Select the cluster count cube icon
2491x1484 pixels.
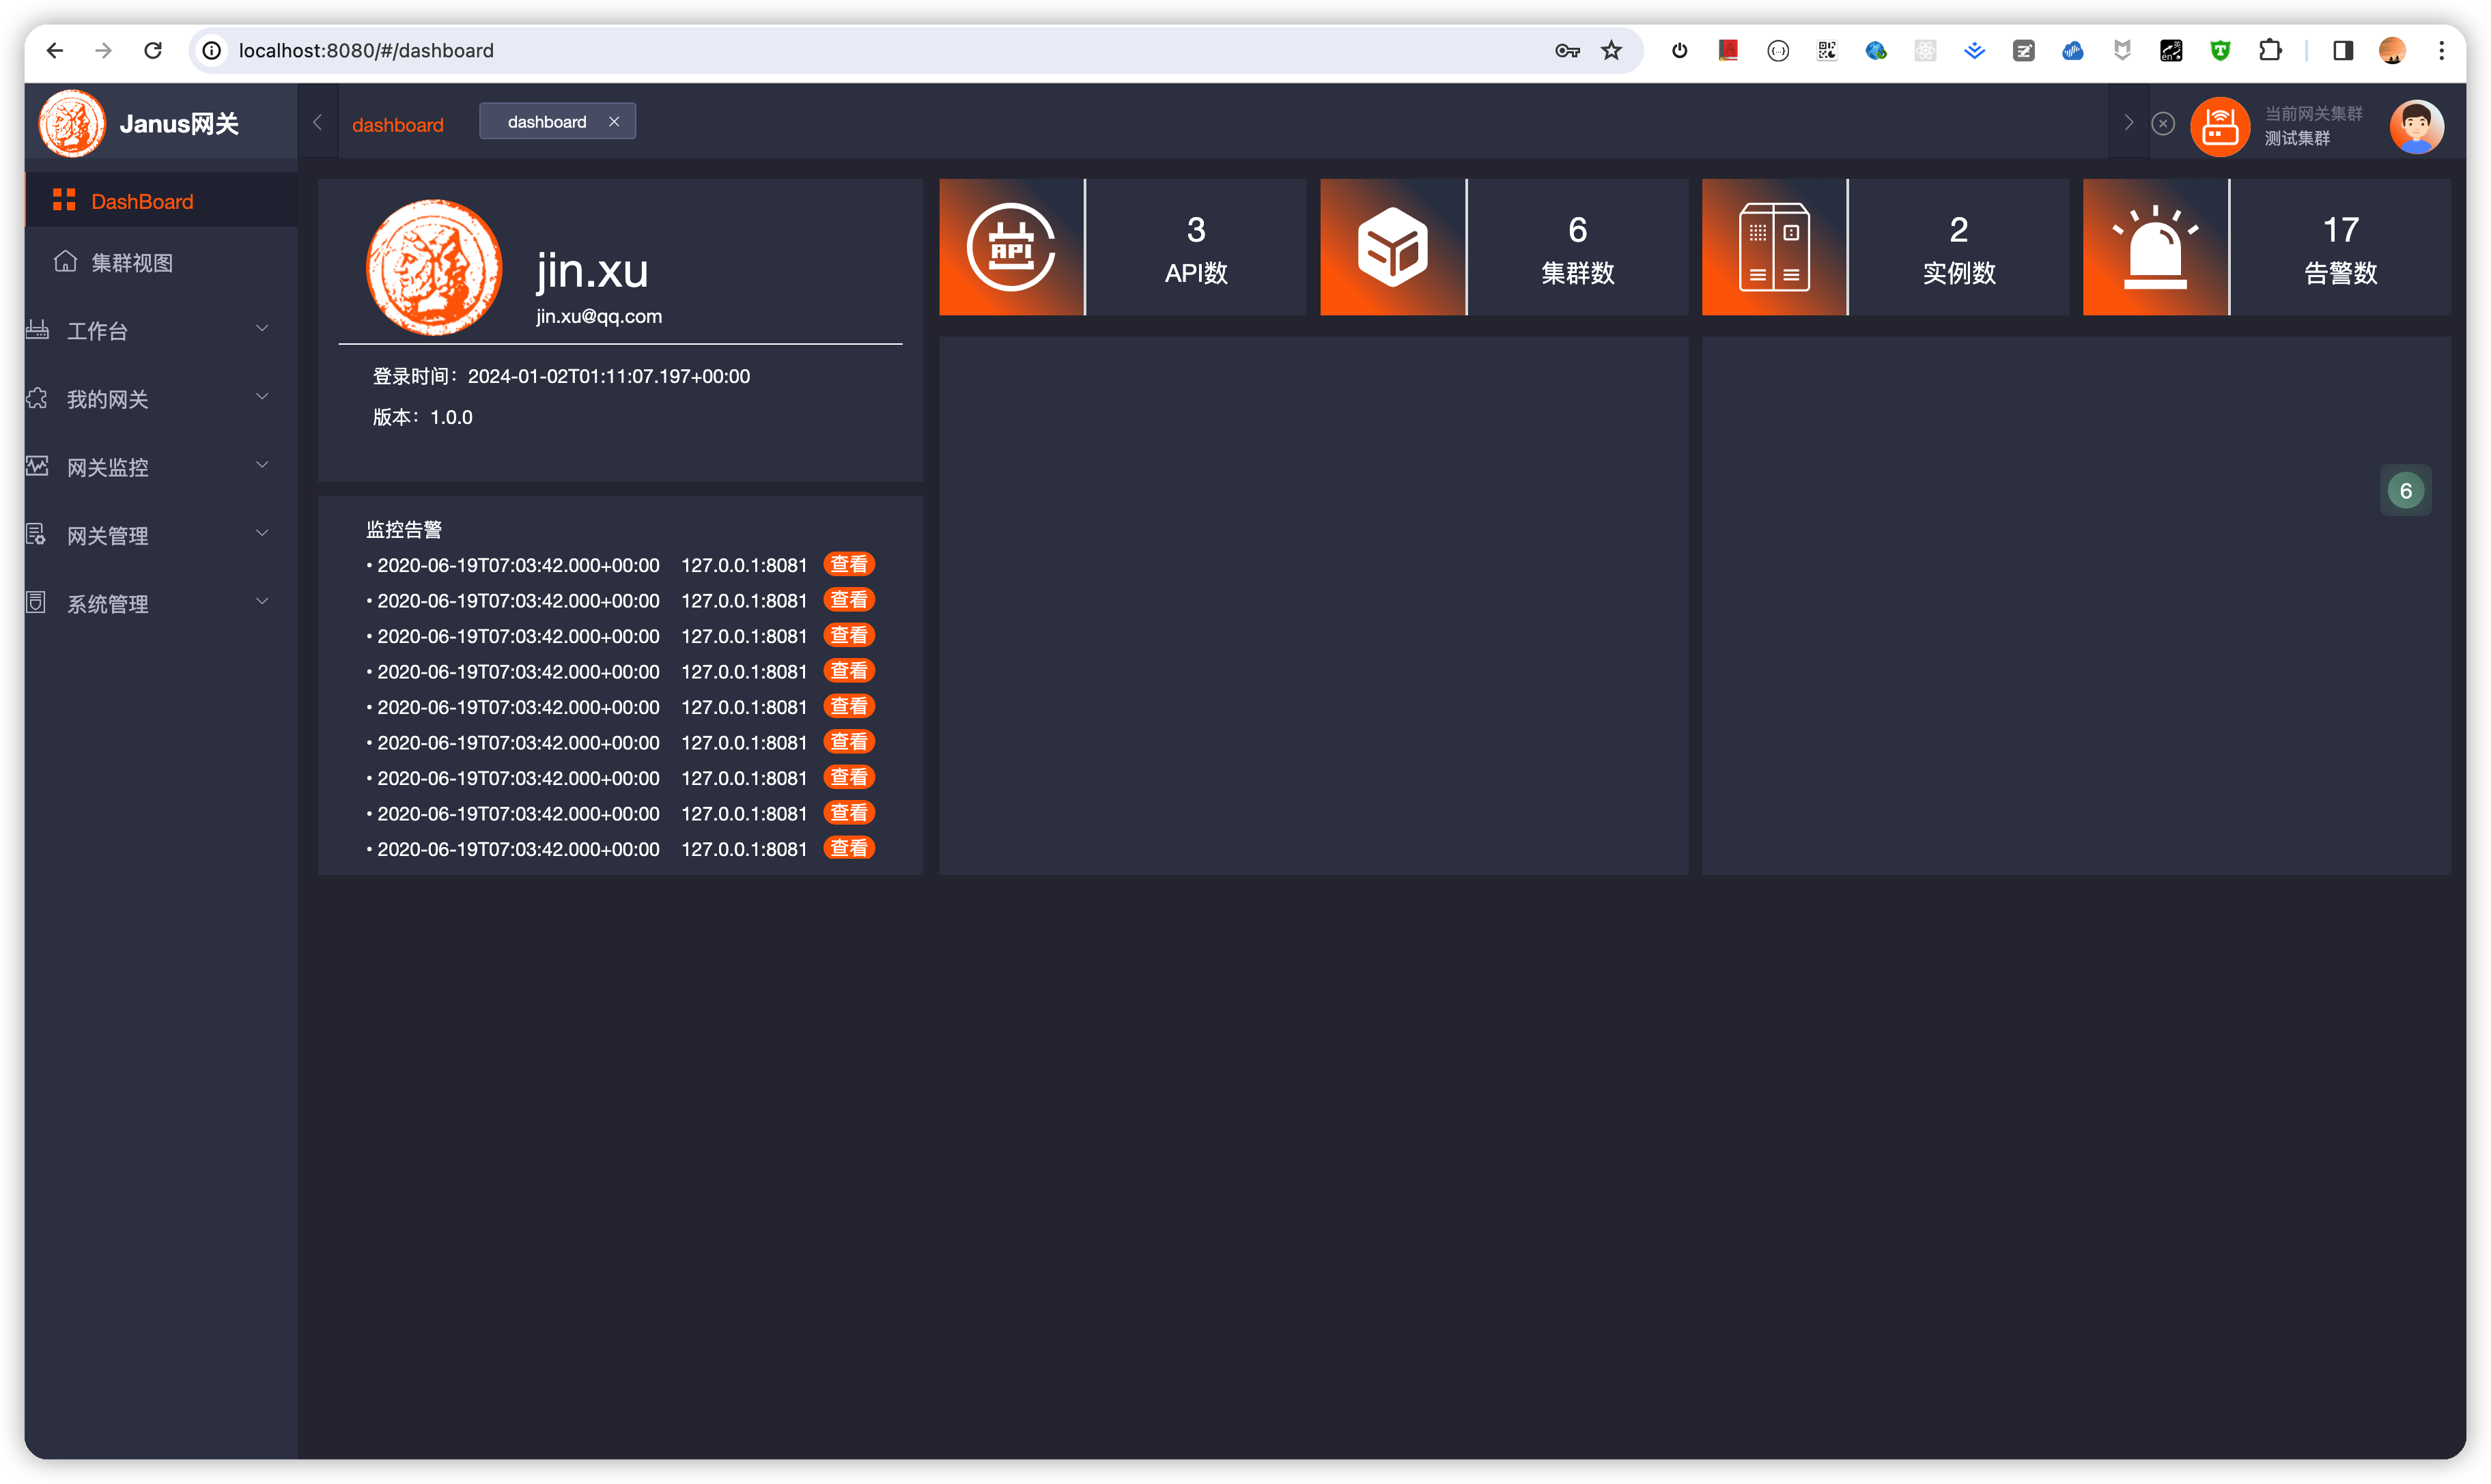[1392, 247]
